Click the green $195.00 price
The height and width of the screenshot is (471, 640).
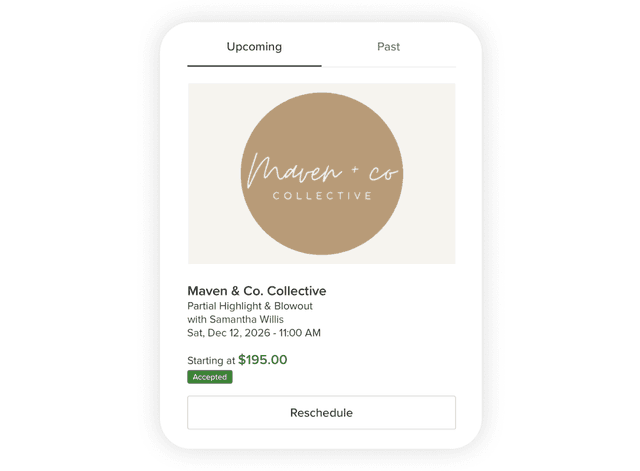pos(263,360)
